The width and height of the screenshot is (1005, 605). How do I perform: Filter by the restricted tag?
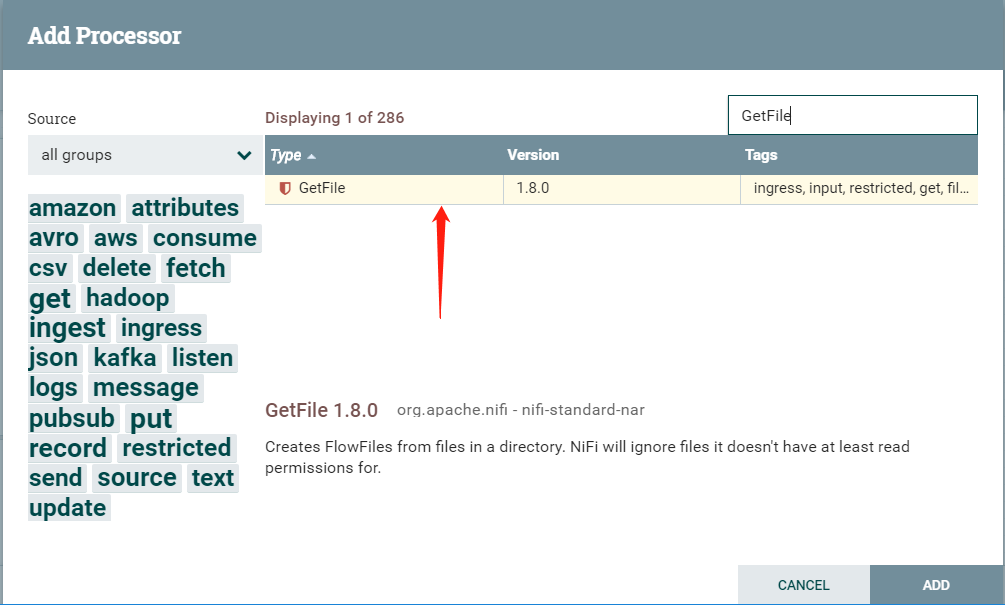point(177,448)
